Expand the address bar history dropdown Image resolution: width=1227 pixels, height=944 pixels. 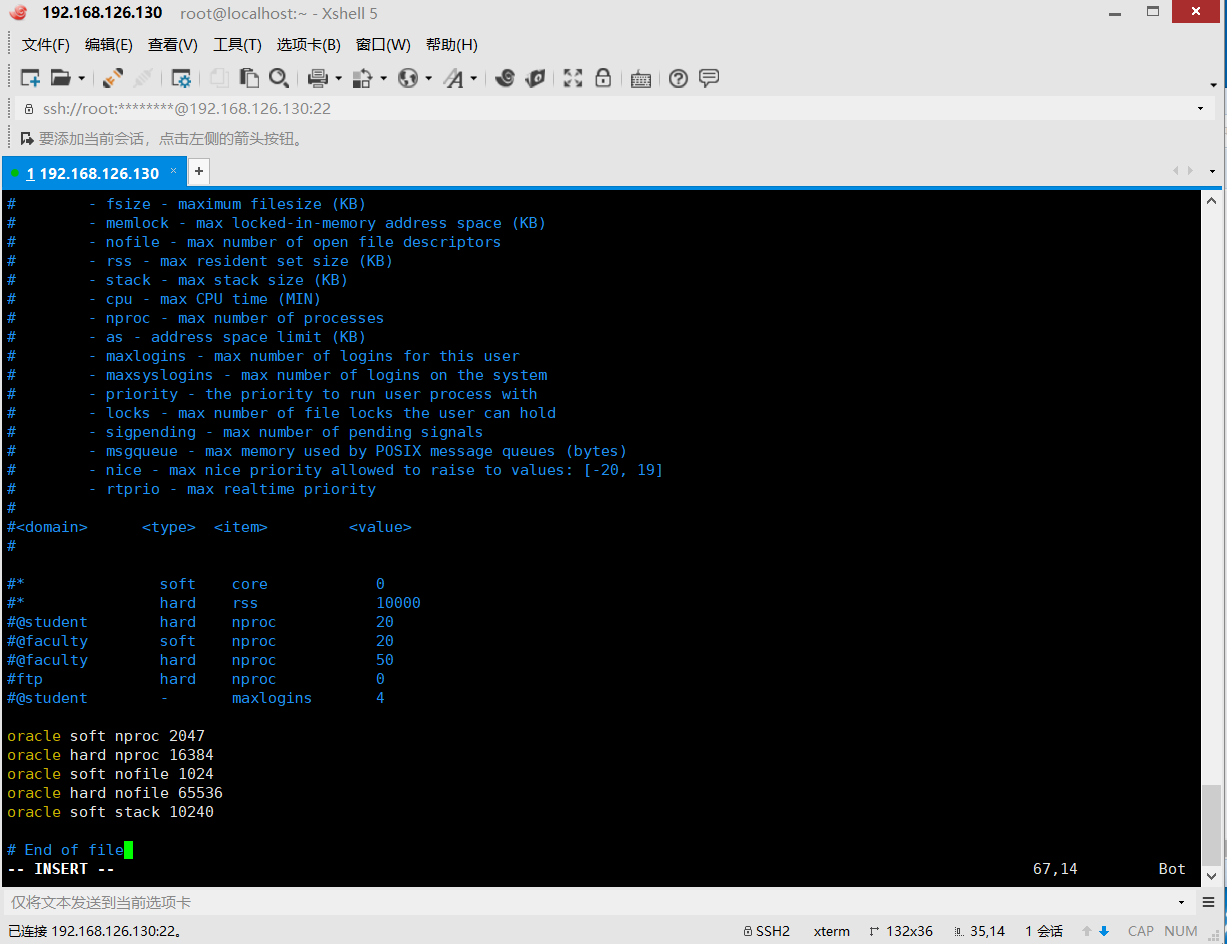point(1200,108)
